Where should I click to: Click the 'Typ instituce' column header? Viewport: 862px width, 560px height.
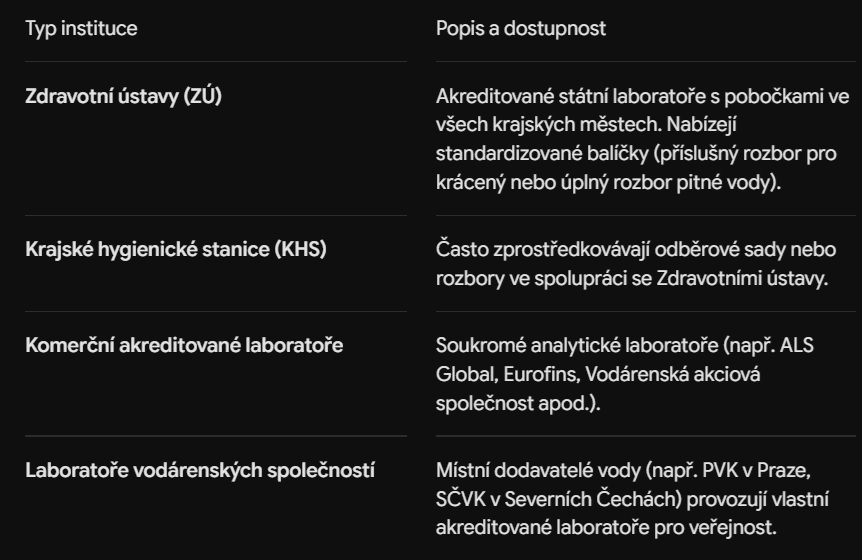point(81,29)
